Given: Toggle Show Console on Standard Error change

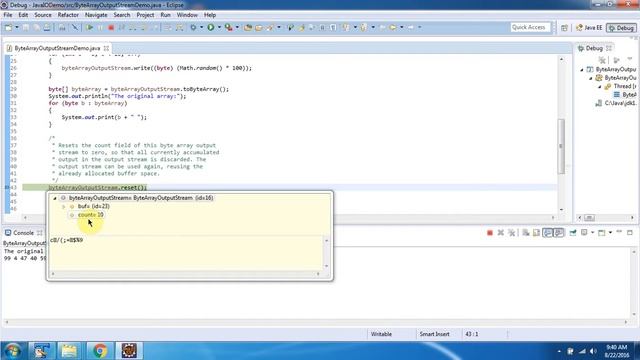Looking at the screenshot, I should (x=558, y=233).
